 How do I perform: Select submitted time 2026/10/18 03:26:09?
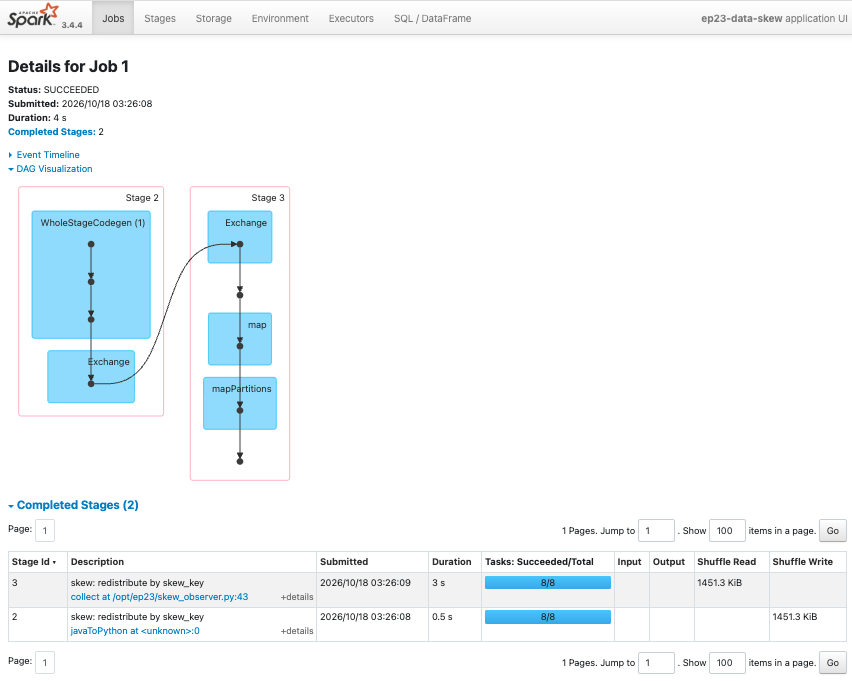pos(365,583)
